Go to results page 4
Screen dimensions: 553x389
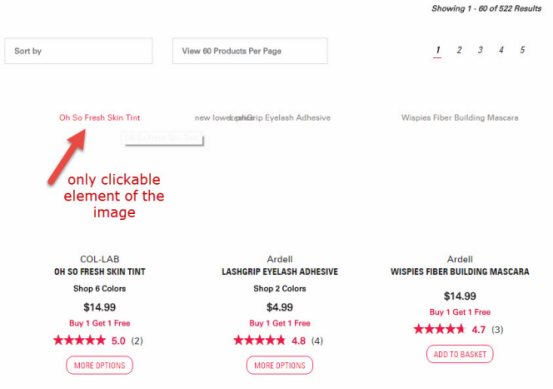coord(501,50)
